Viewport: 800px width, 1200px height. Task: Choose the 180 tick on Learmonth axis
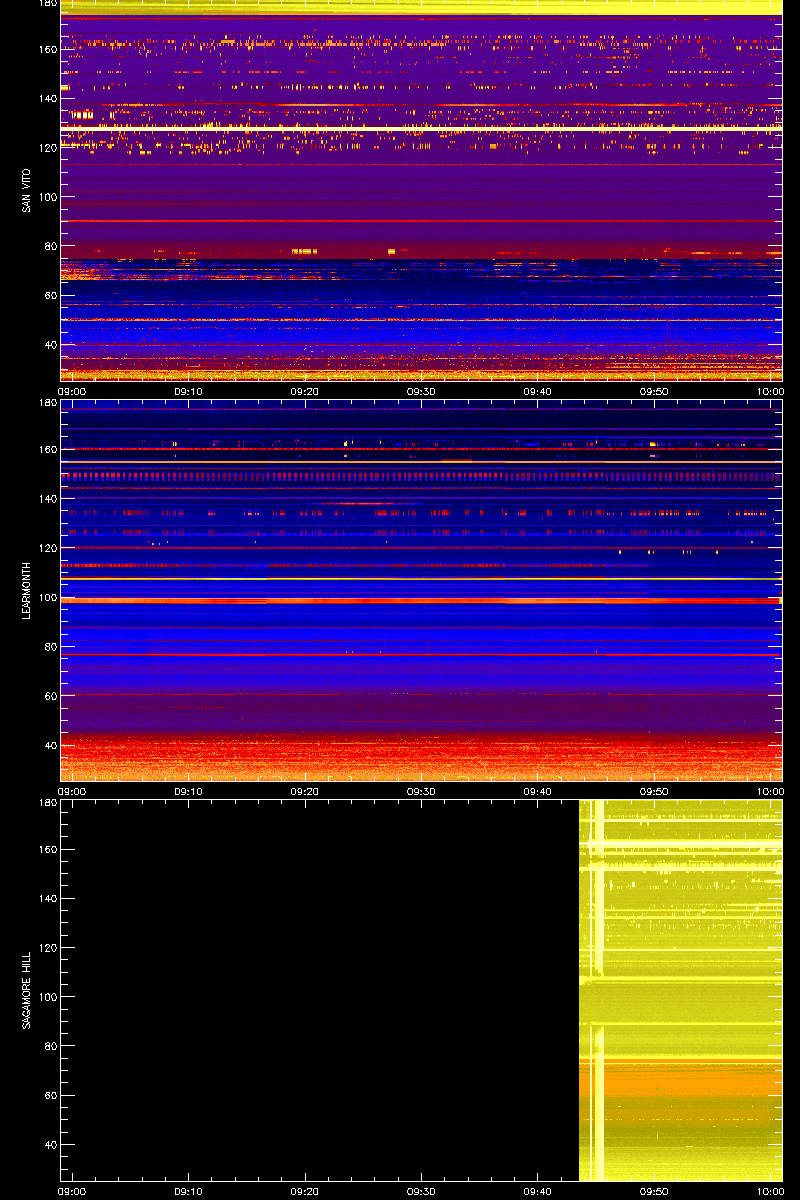[x=46, y=403]
